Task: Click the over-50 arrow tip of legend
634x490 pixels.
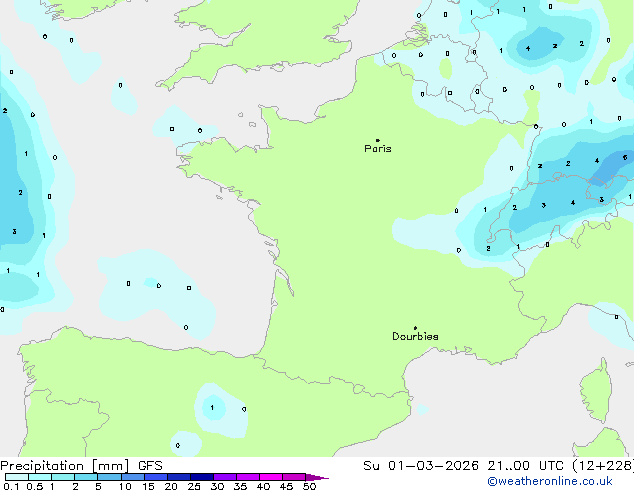Action: pos(317,477)
